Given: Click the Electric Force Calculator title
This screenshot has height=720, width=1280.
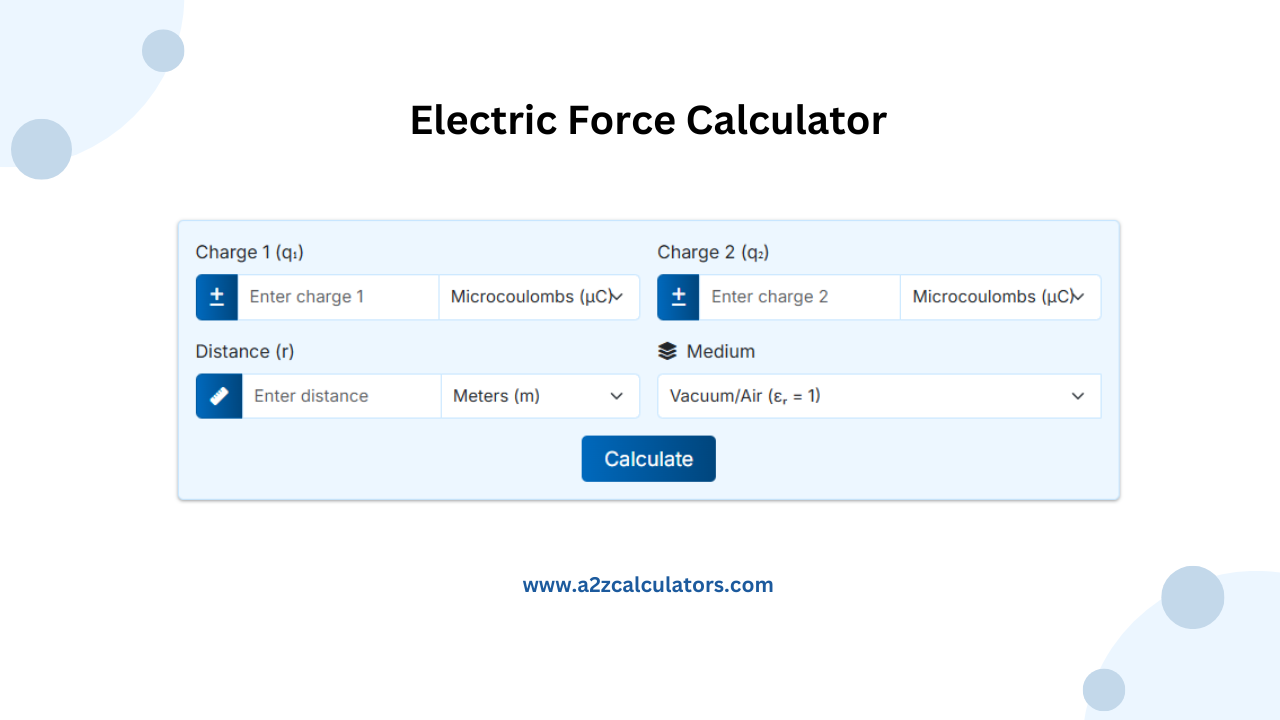Looking at the screenshot, I should click(648, 120).
